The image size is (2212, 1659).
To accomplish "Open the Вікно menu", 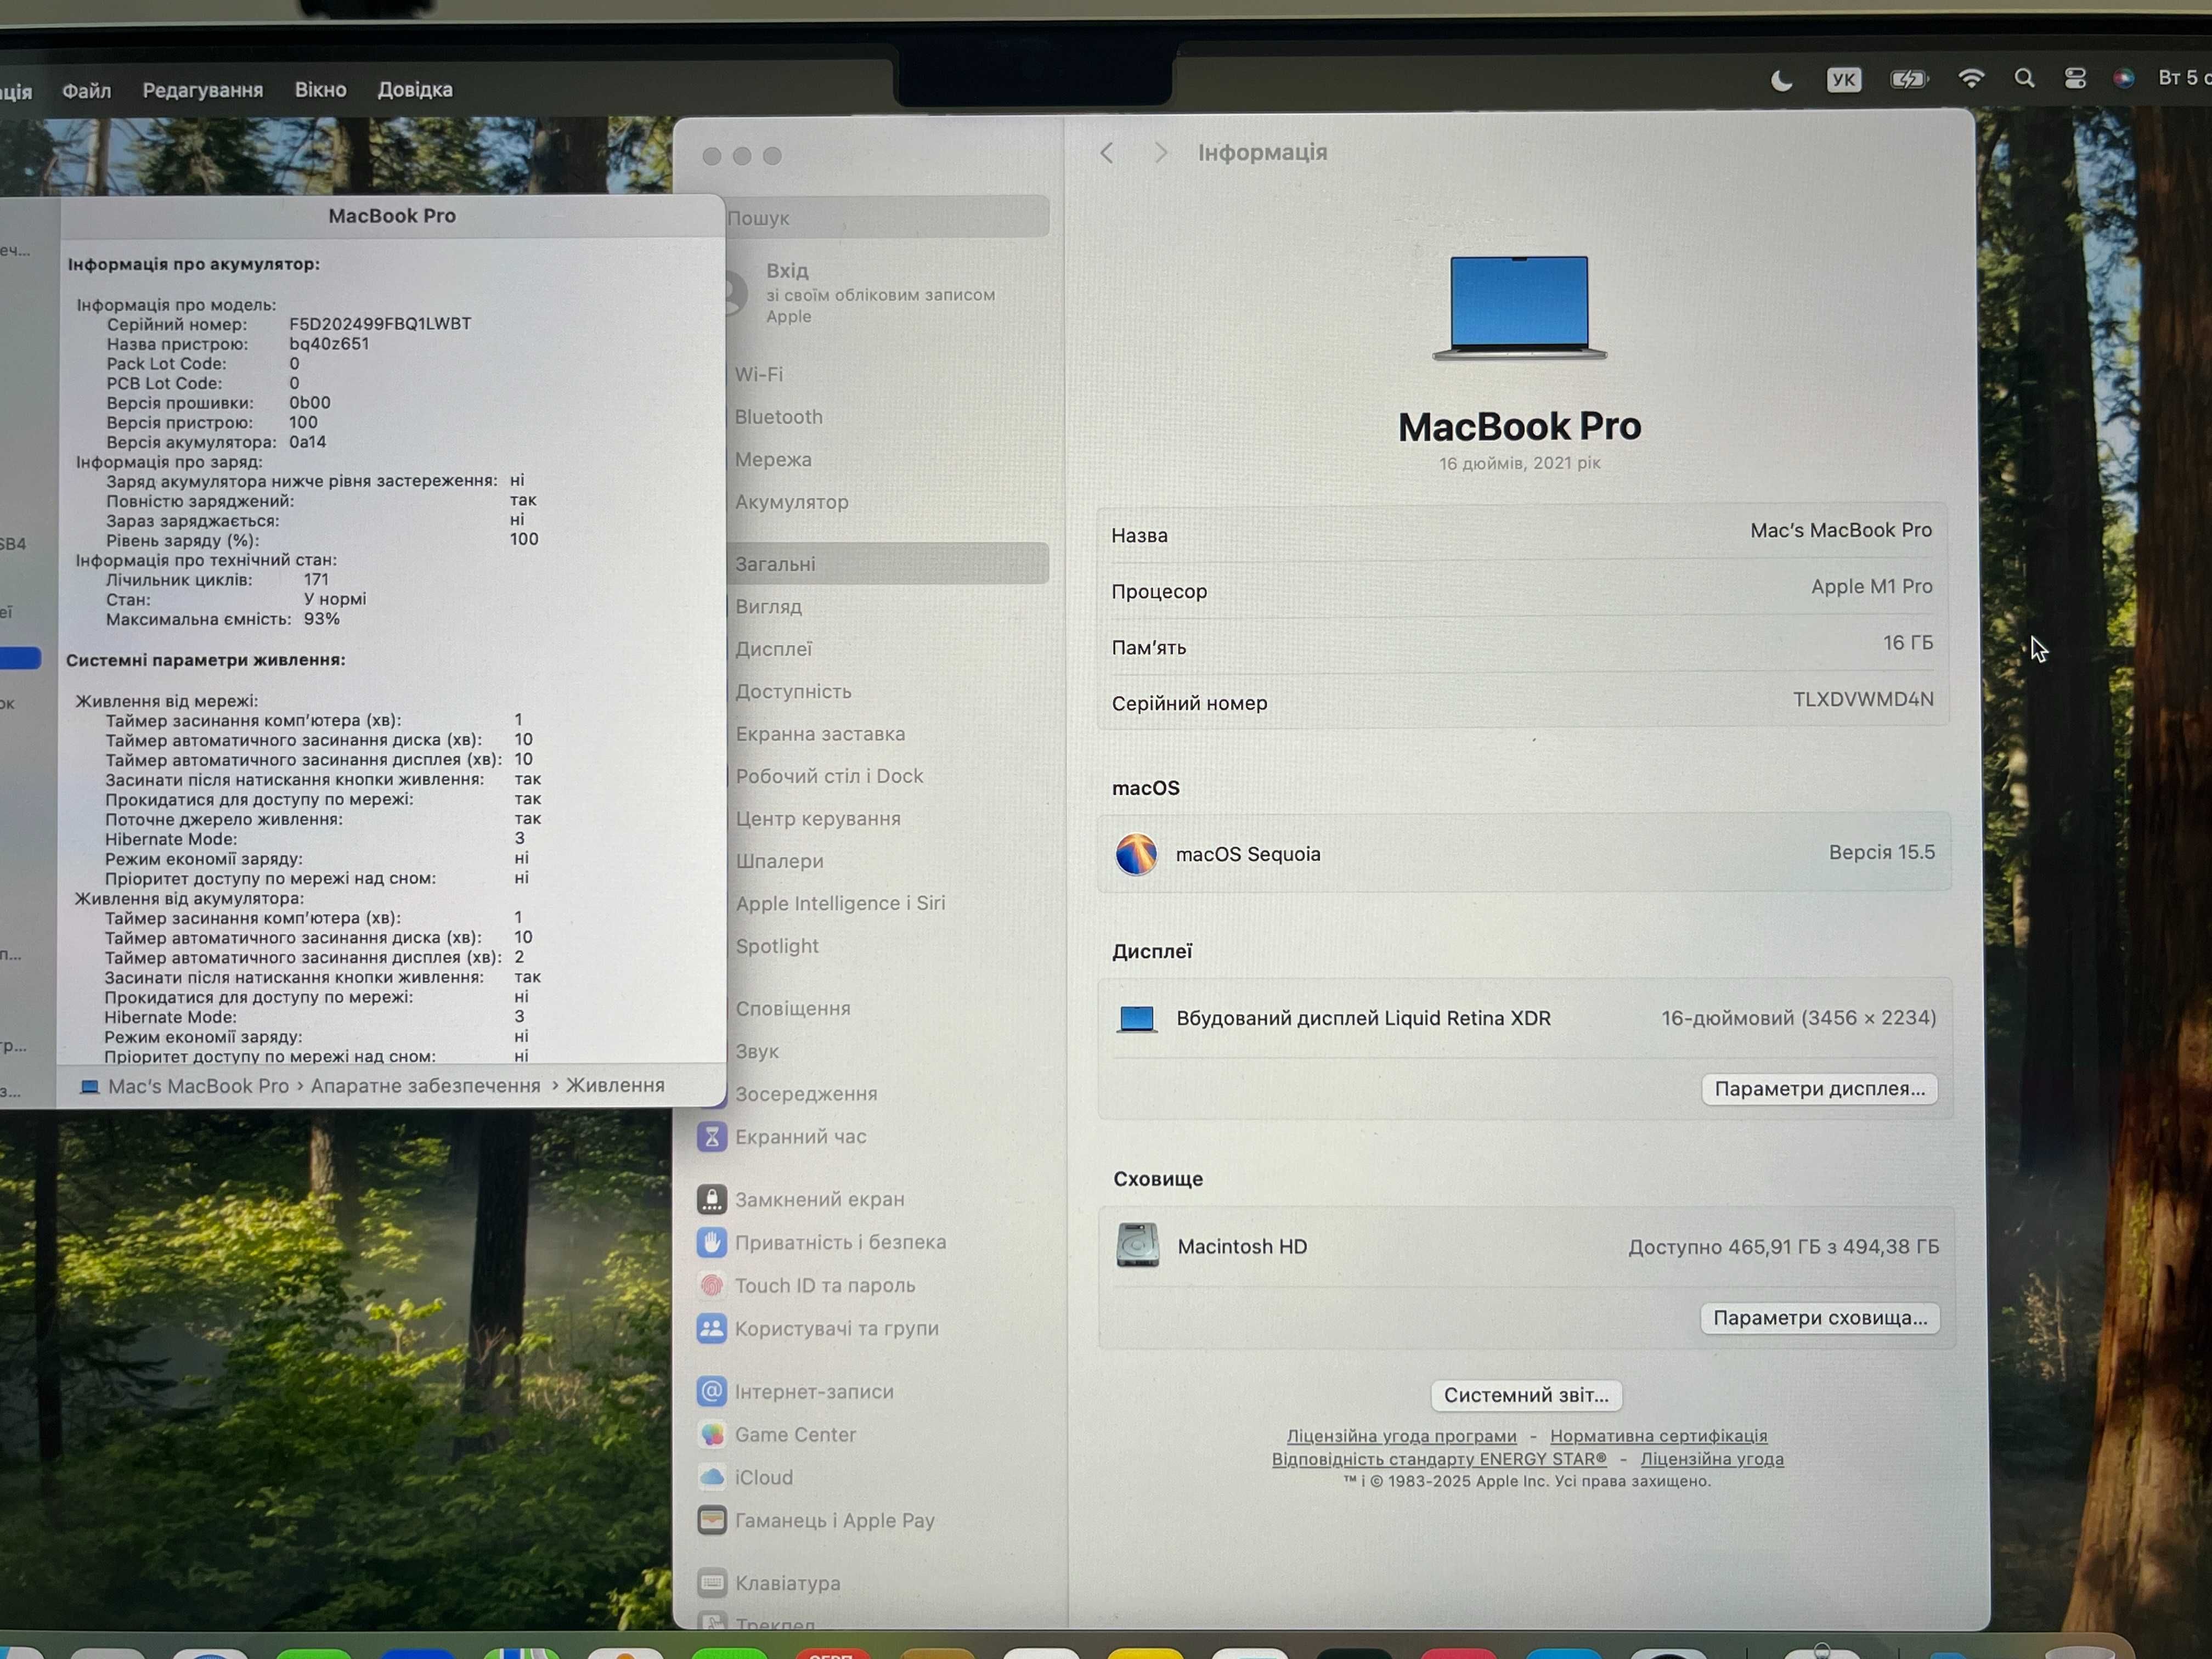I will point(320,90).
